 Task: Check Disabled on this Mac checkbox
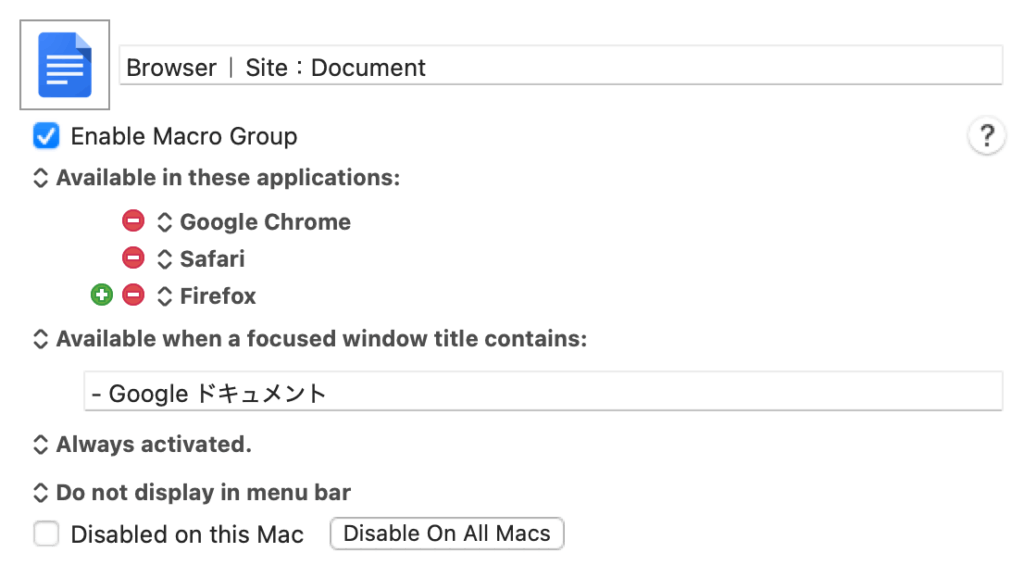point(46,534)
